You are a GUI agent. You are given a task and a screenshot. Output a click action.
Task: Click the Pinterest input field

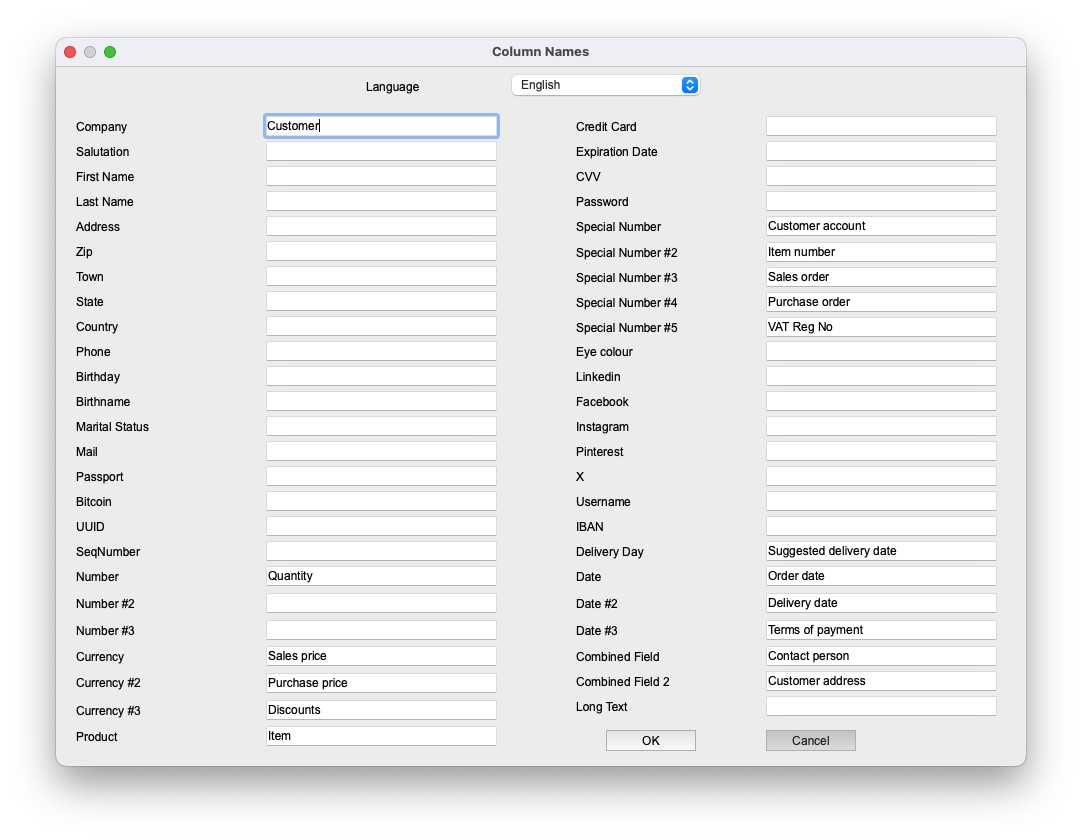point(881,451)
